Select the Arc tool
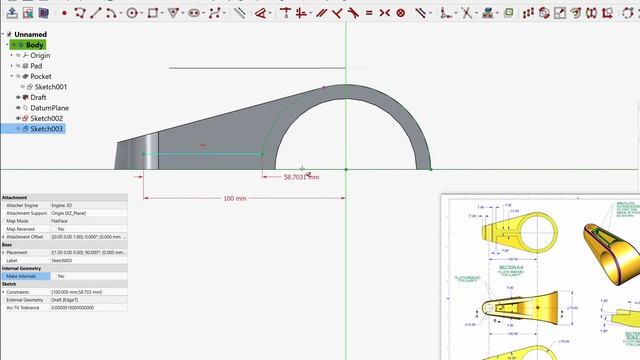This screenshot has width=640, height=360. click(x=111, y=13)
